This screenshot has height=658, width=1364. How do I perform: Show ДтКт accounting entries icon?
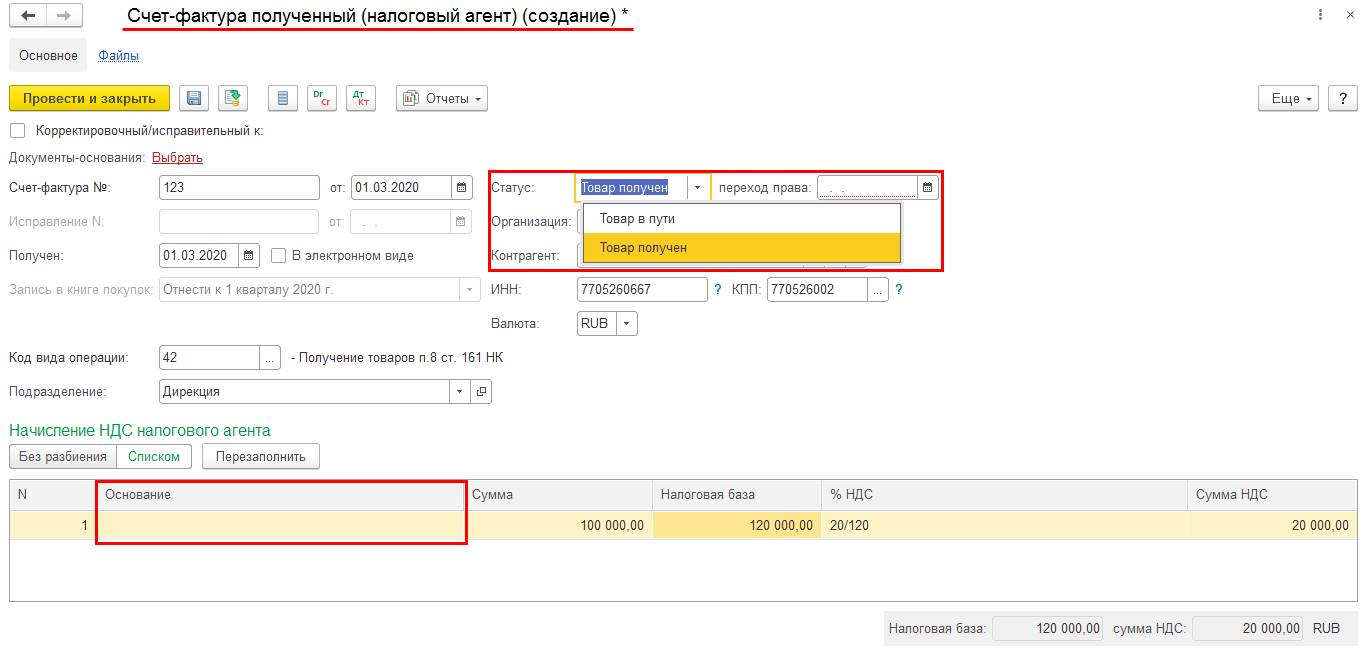(x=361, y=98)
